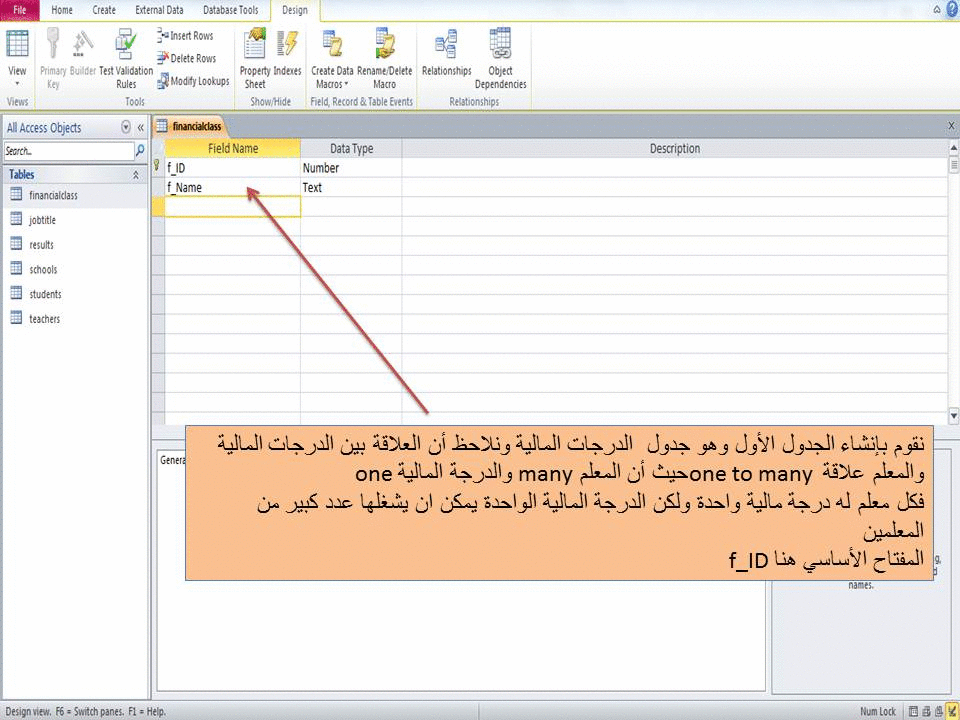
Task: Switch to Datasheet View in status bar
Action: click(913, 711)
